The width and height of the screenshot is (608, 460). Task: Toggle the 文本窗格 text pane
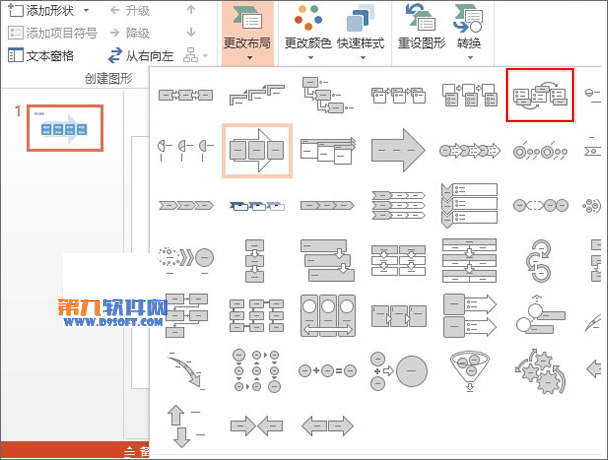coord(42,57)
